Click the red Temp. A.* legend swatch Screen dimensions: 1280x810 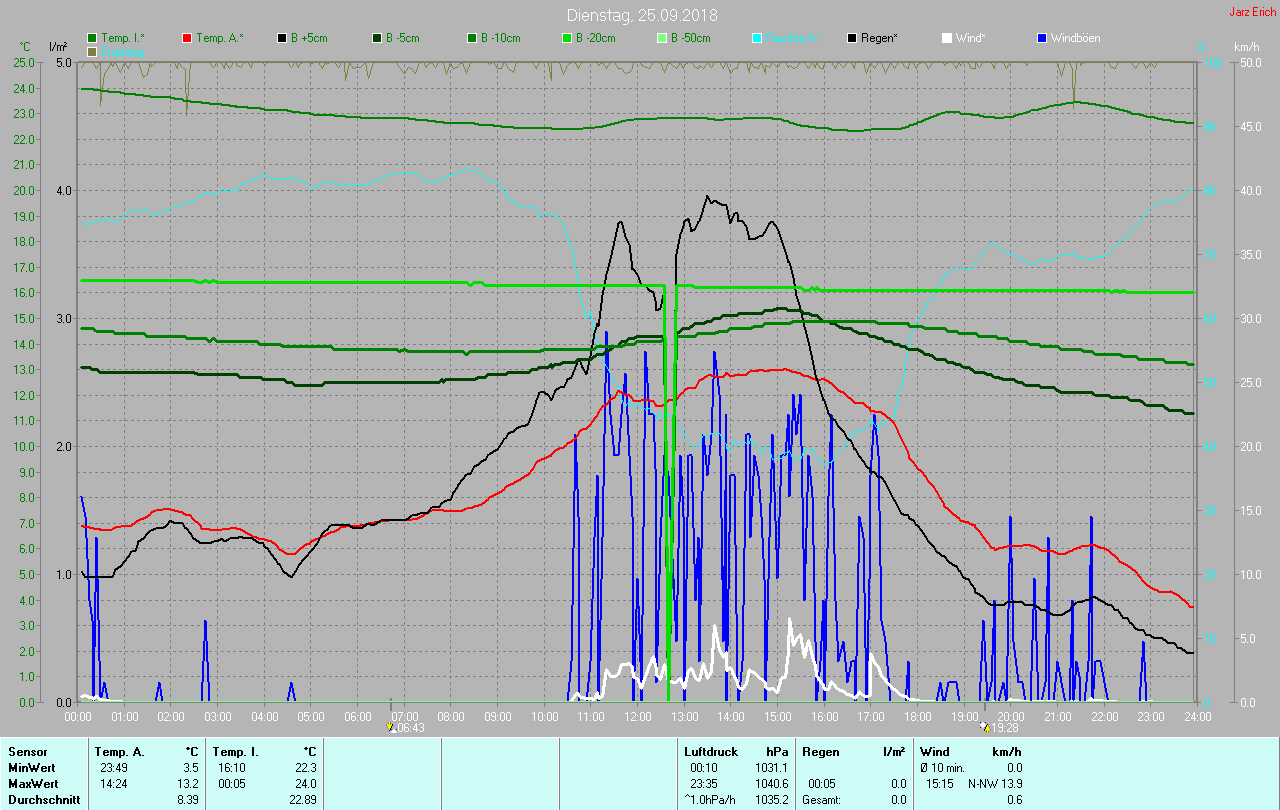[x=187, y=38]
